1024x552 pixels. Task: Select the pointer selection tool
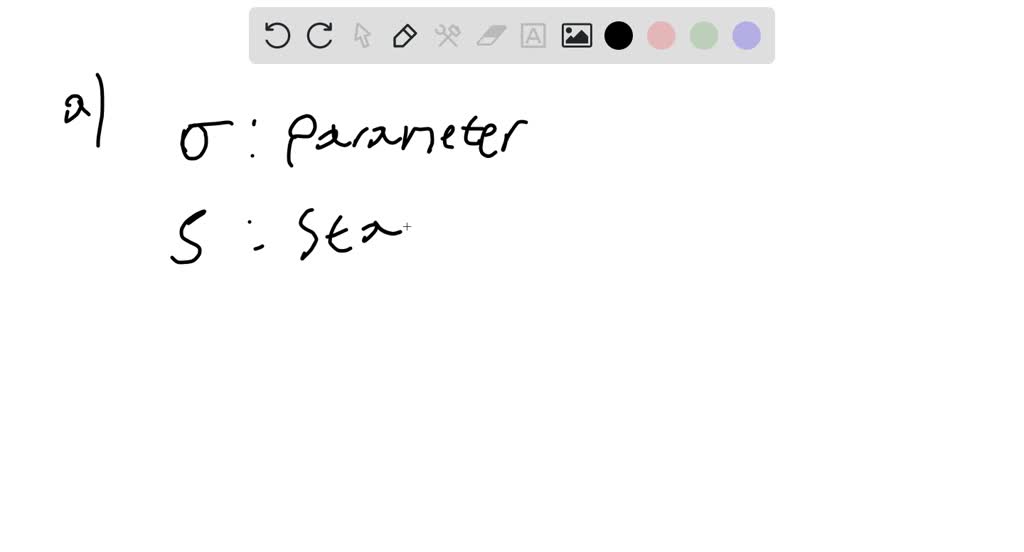(362, 35)
